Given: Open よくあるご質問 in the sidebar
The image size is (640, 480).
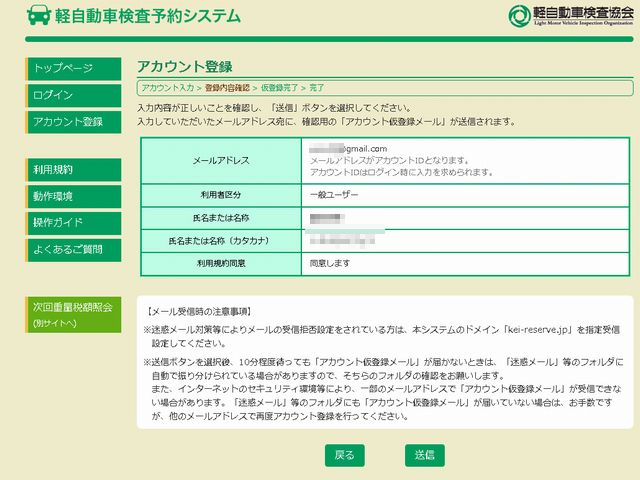Looking at the screenshot, I should click(x=73, y=248).
